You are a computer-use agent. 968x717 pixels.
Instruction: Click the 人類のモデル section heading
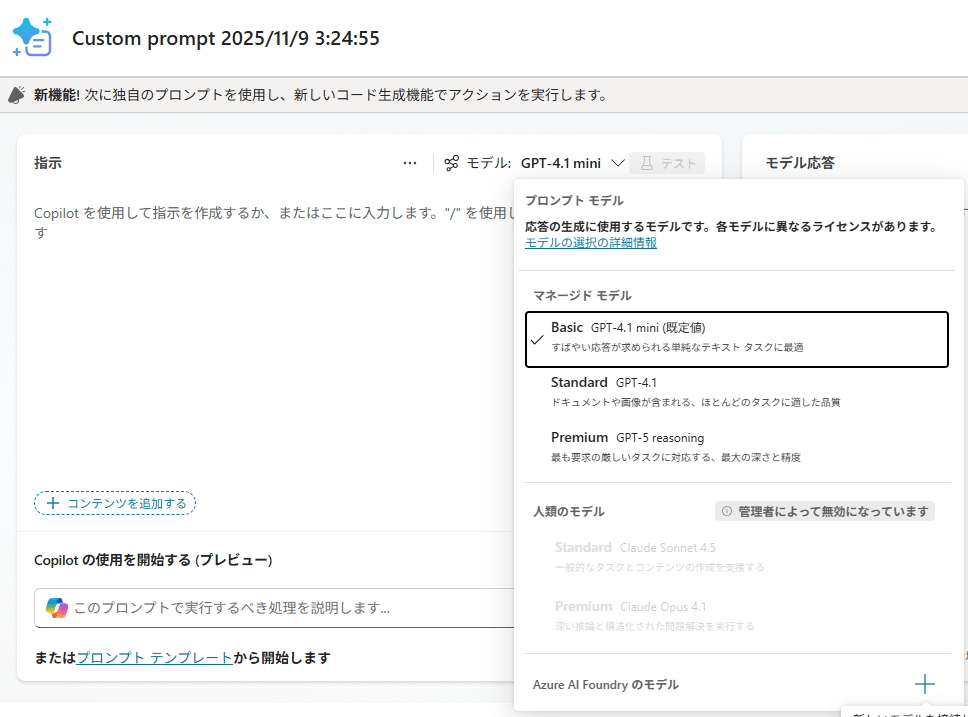[x=569, y=511]
